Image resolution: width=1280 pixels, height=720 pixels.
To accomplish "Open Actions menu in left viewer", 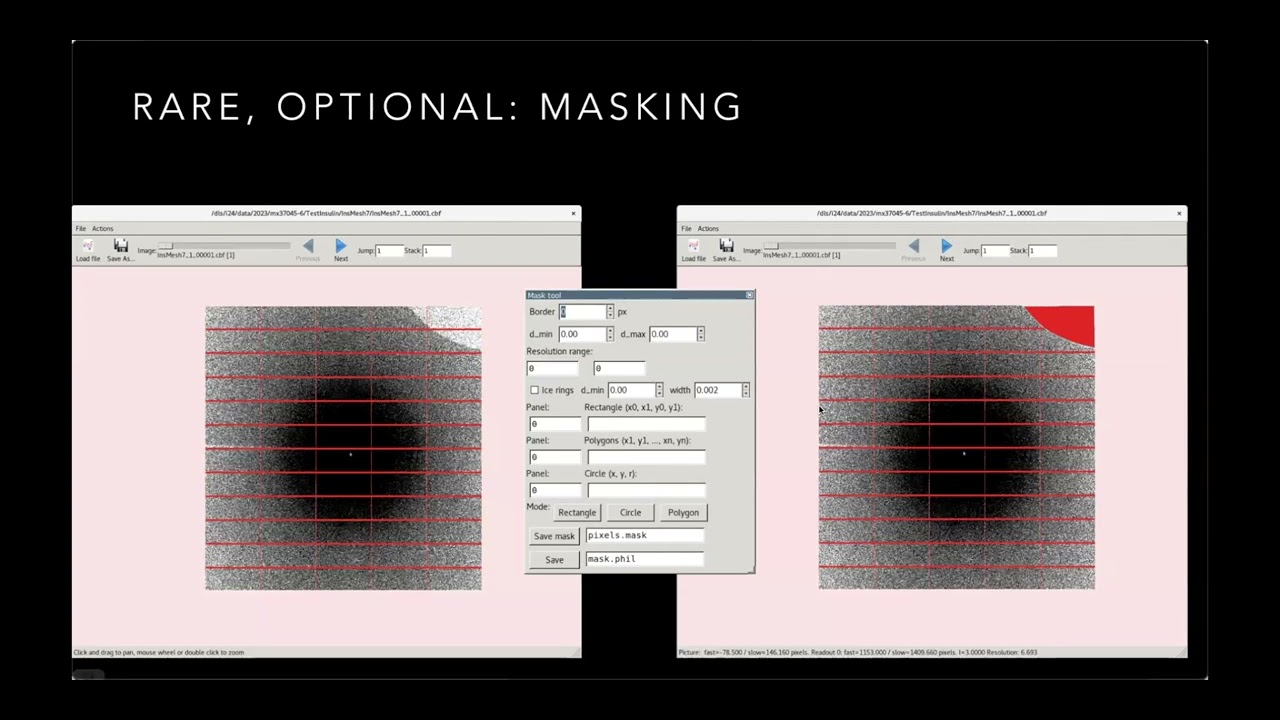I will 103,228.
